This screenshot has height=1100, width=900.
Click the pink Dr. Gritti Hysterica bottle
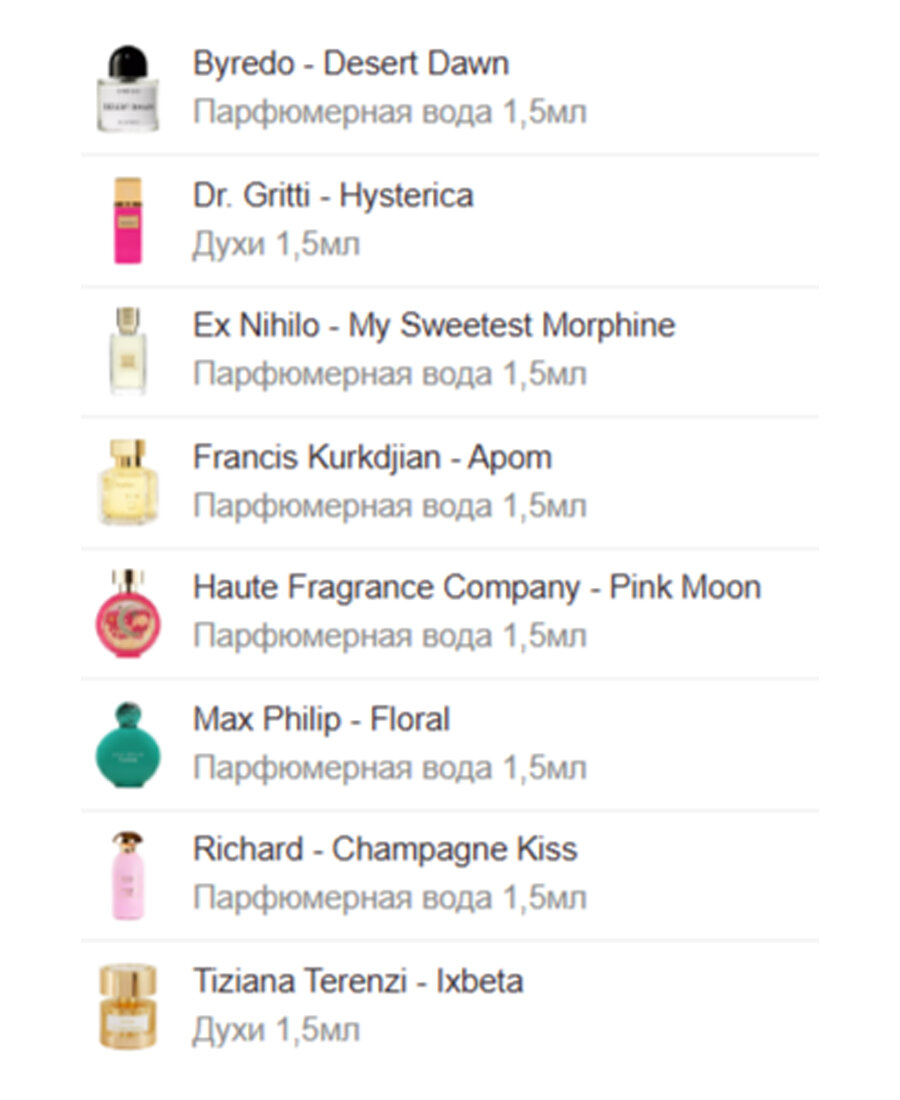[x=128, y=220]
